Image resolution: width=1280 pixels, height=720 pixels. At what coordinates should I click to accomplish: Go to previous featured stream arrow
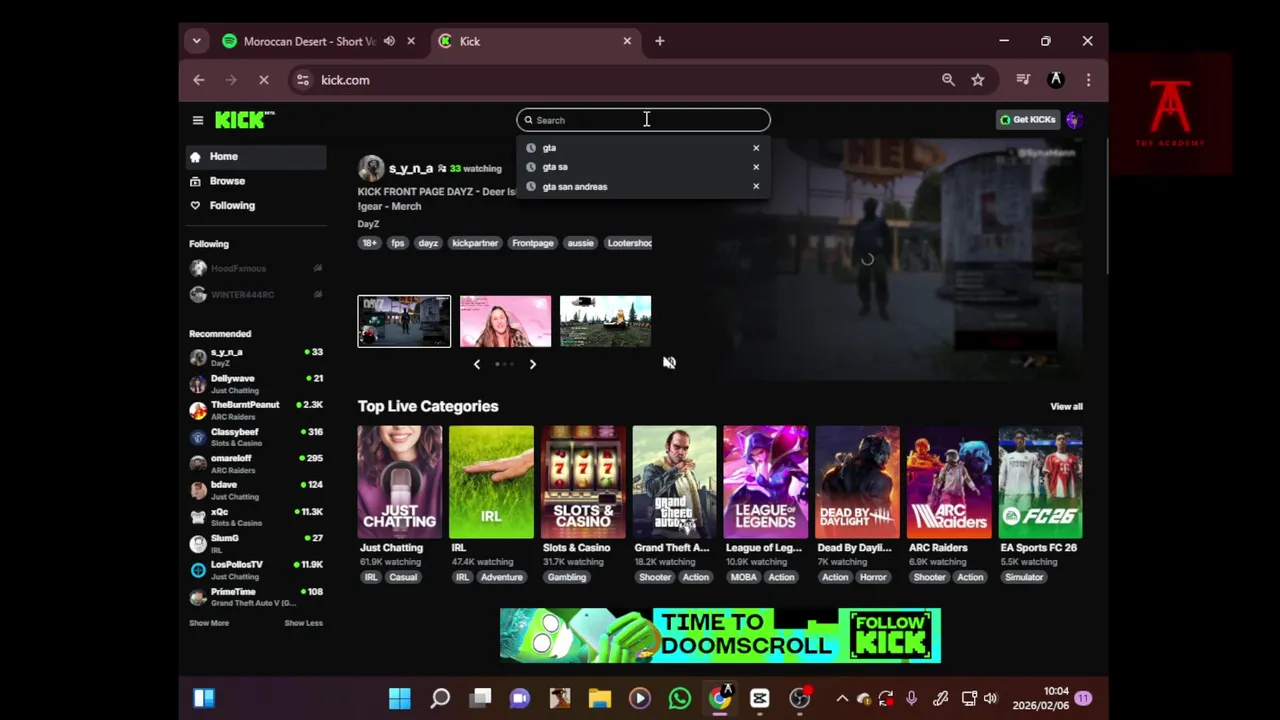point(476,364)
